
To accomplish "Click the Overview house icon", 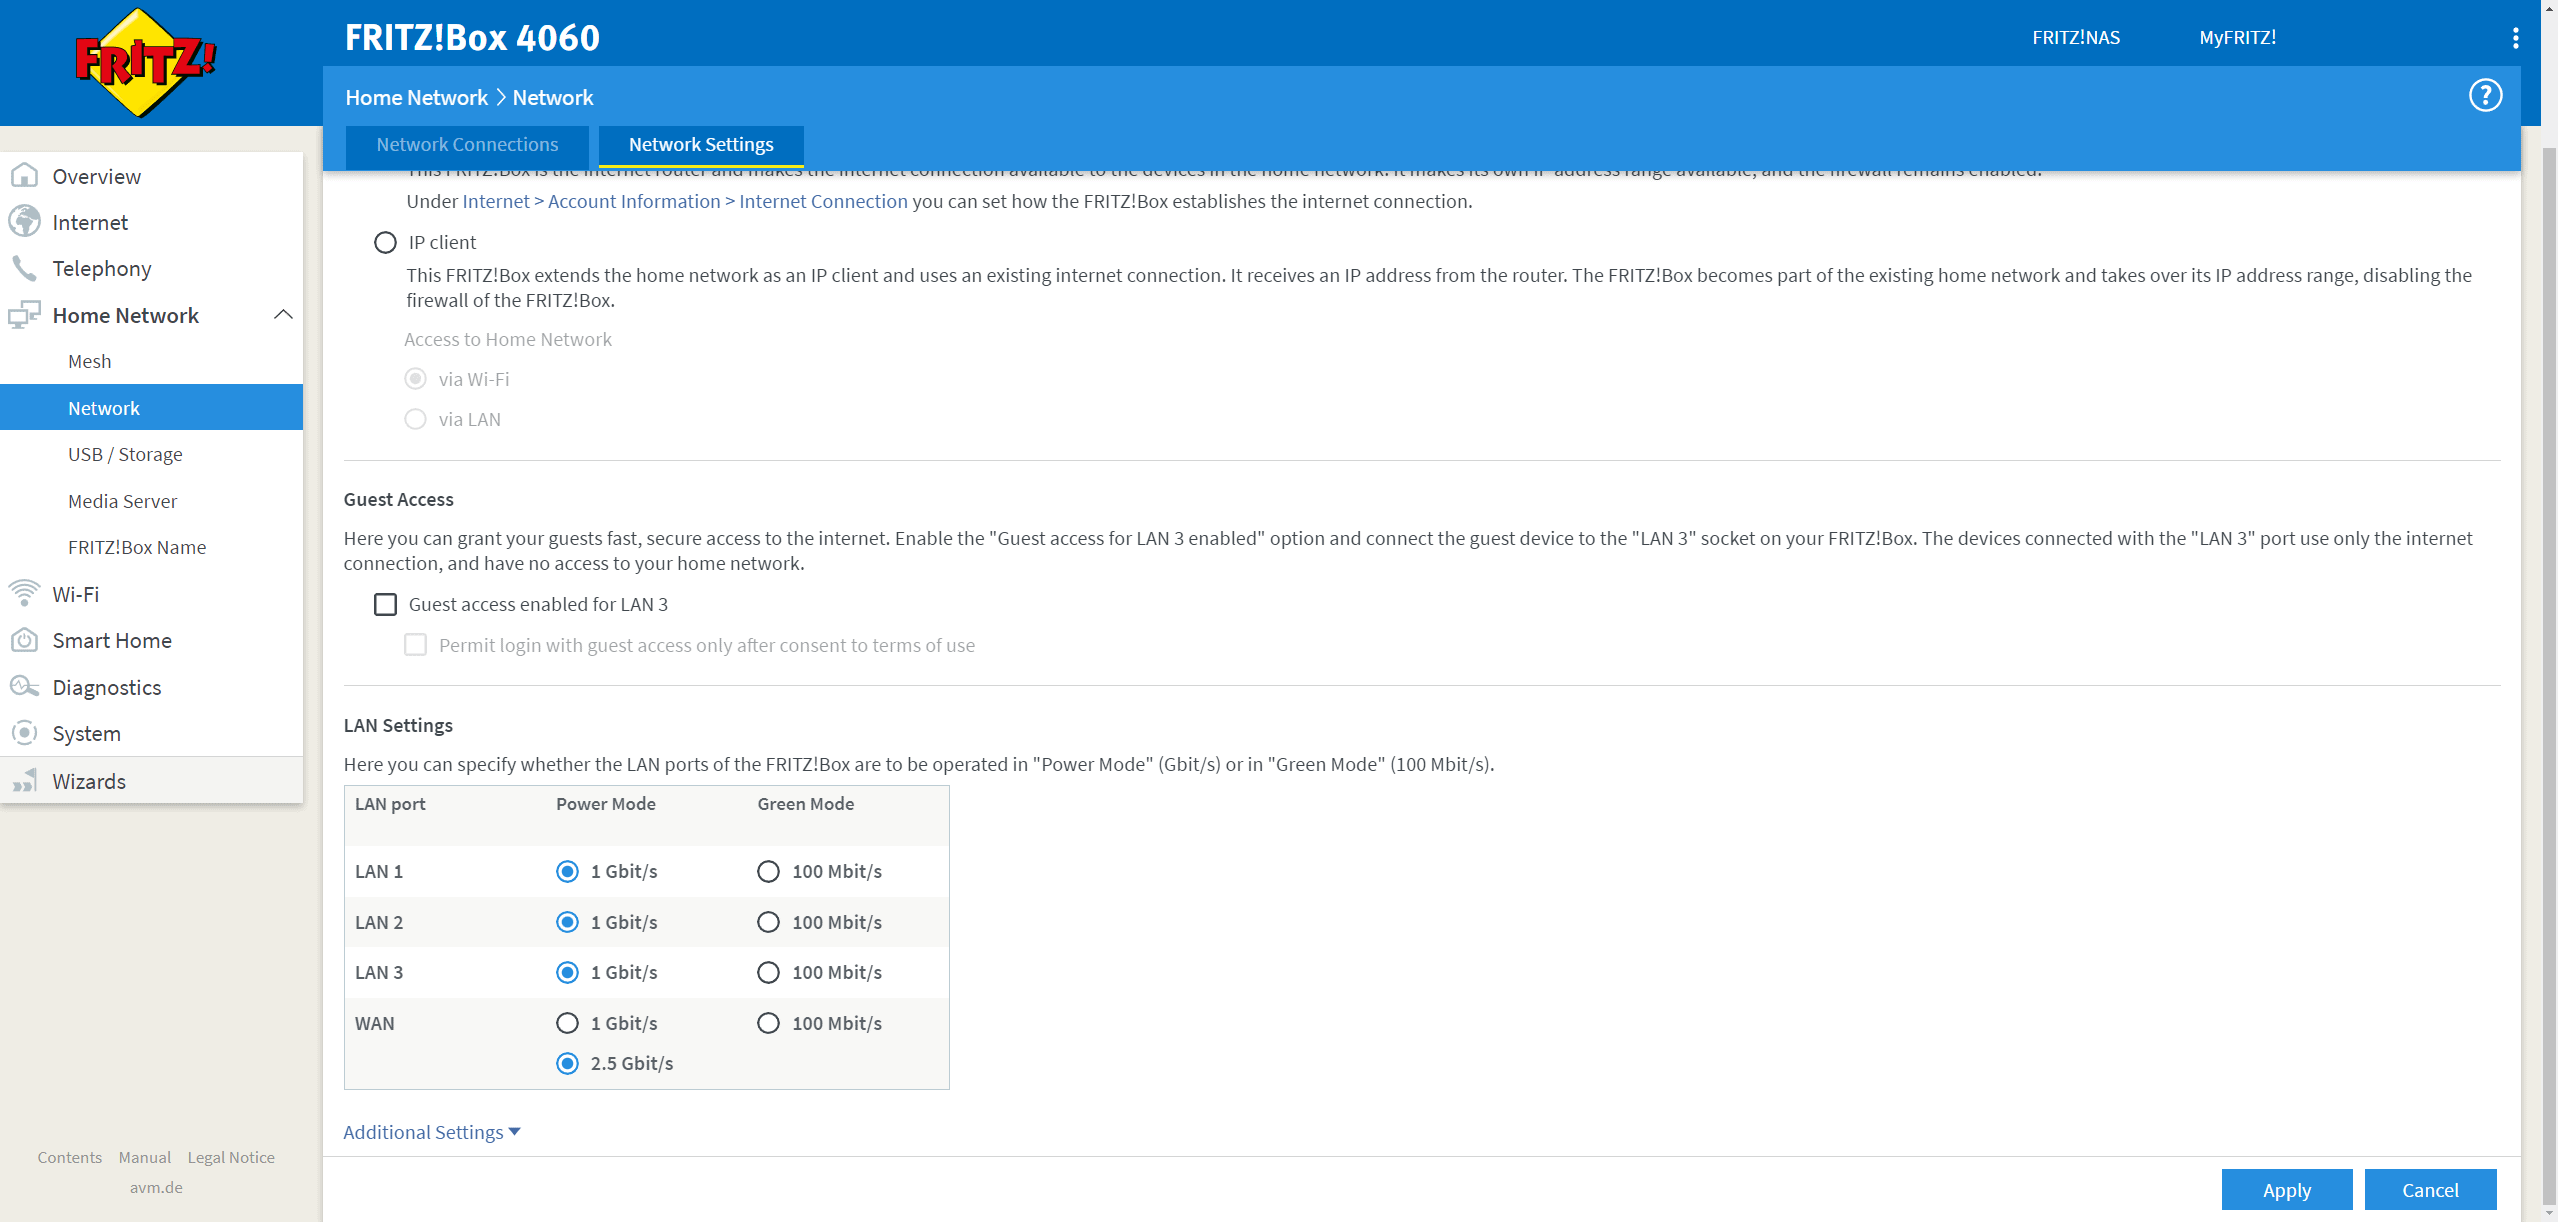I will click(x=24, y=176).
